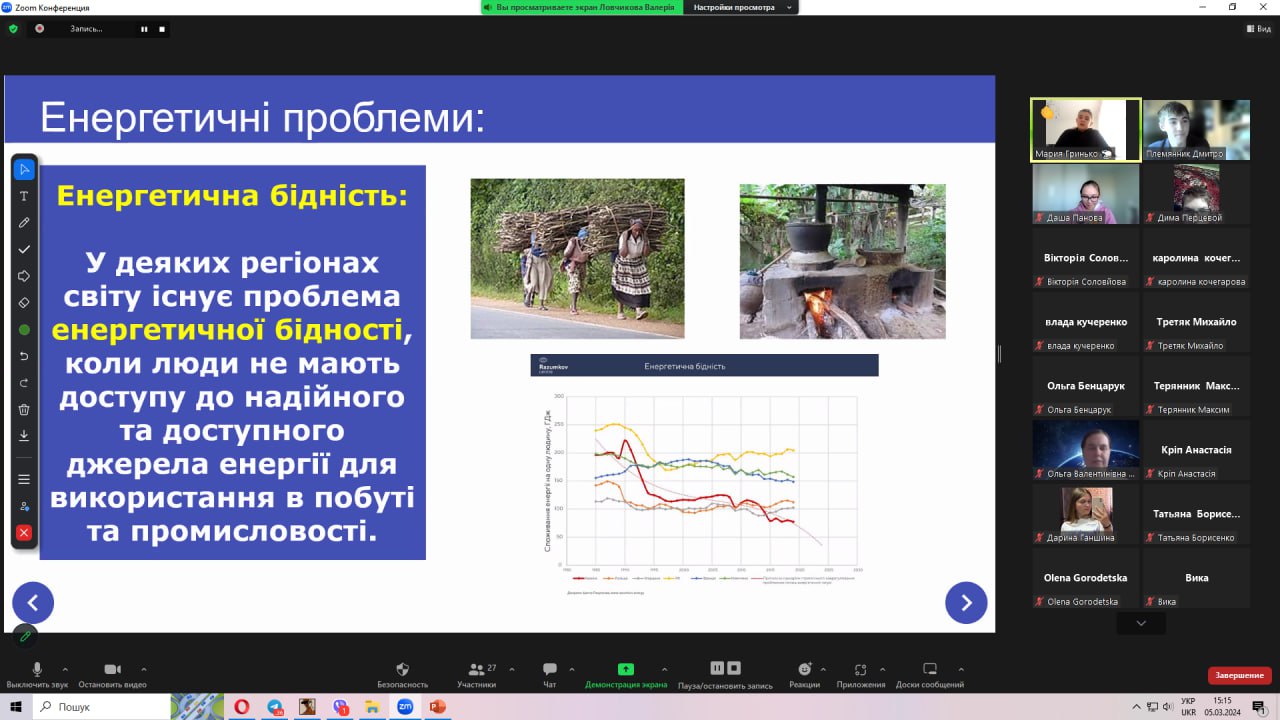Pick the Eraser annotation tool

coord(24,302)
